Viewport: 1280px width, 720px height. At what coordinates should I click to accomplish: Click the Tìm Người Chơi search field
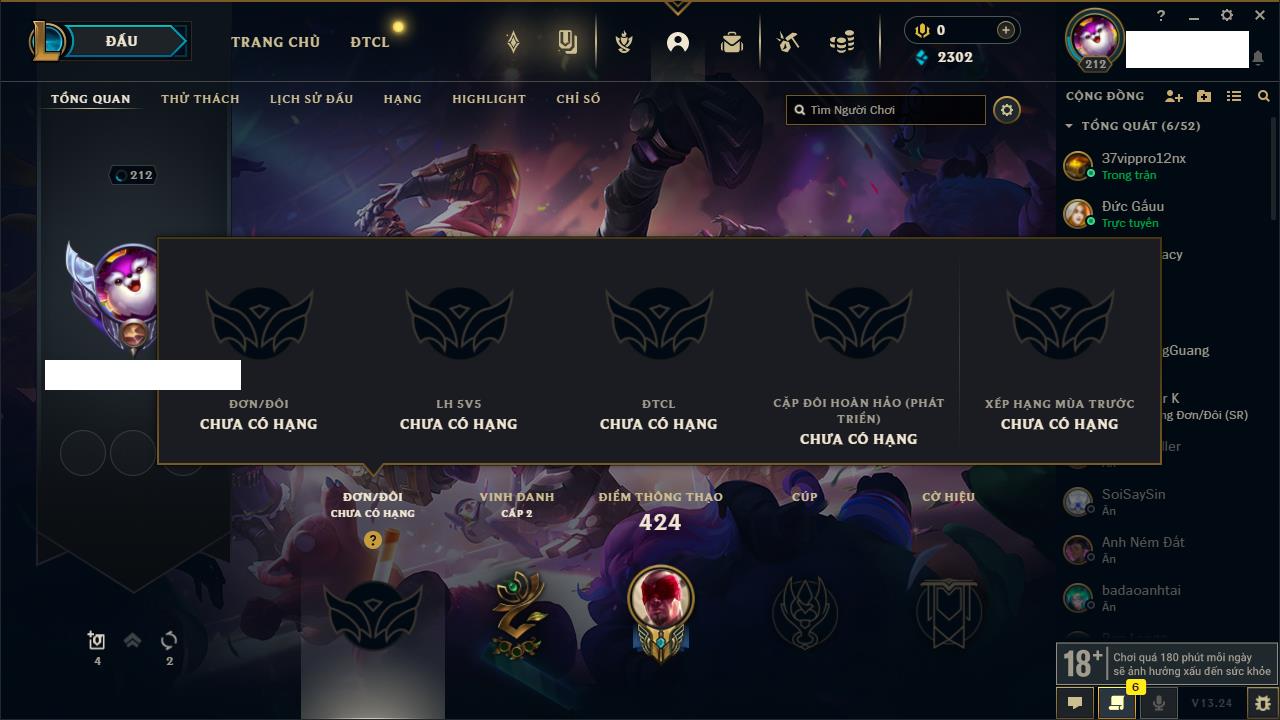[x=886, y=110]
